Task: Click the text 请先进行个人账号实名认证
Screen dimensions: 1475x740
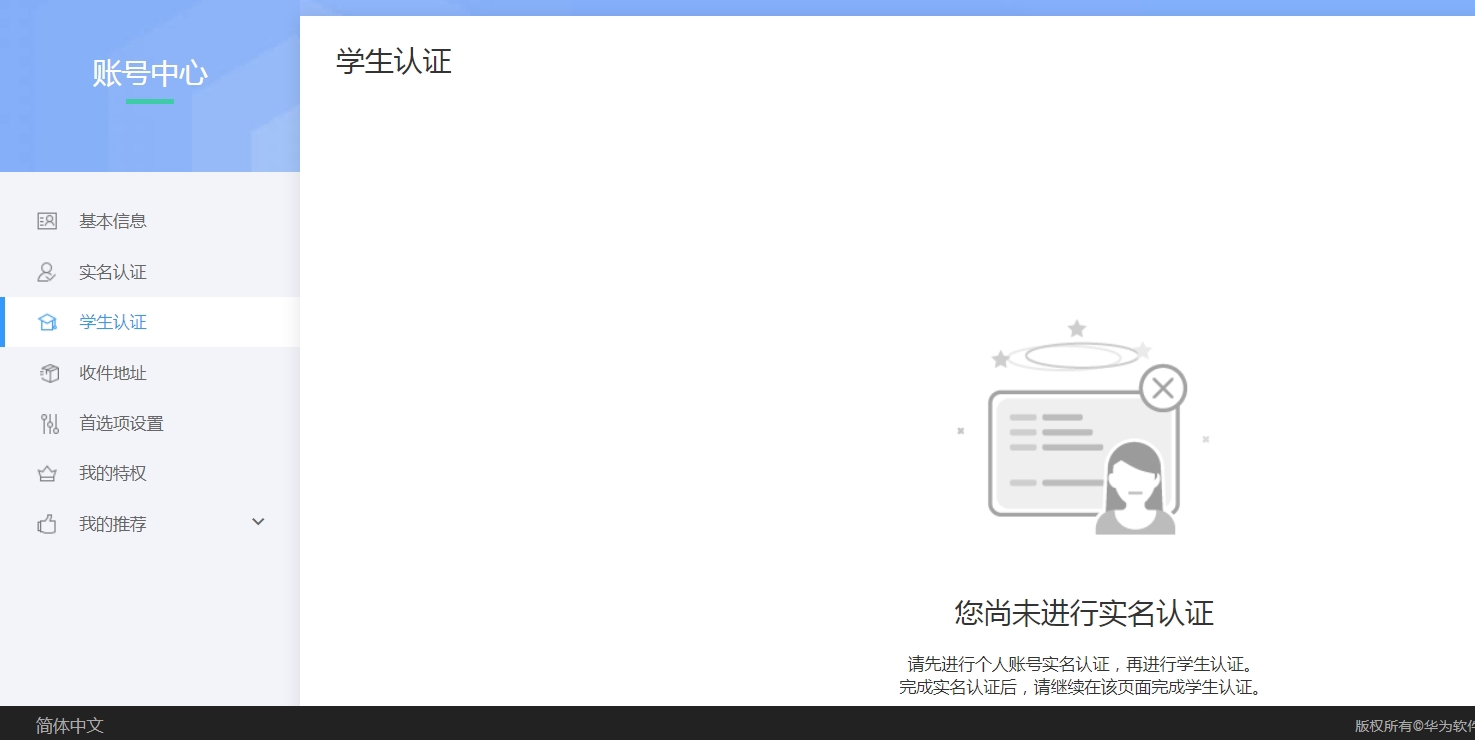Action: (x=1008, y=664)
